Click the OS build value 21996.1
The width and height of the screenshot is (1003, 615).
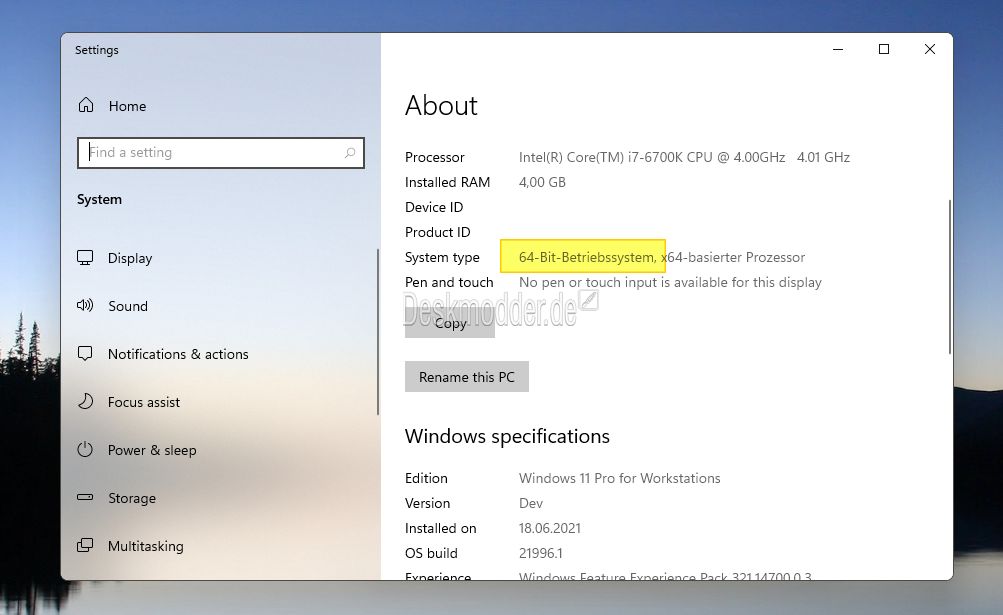541,553
